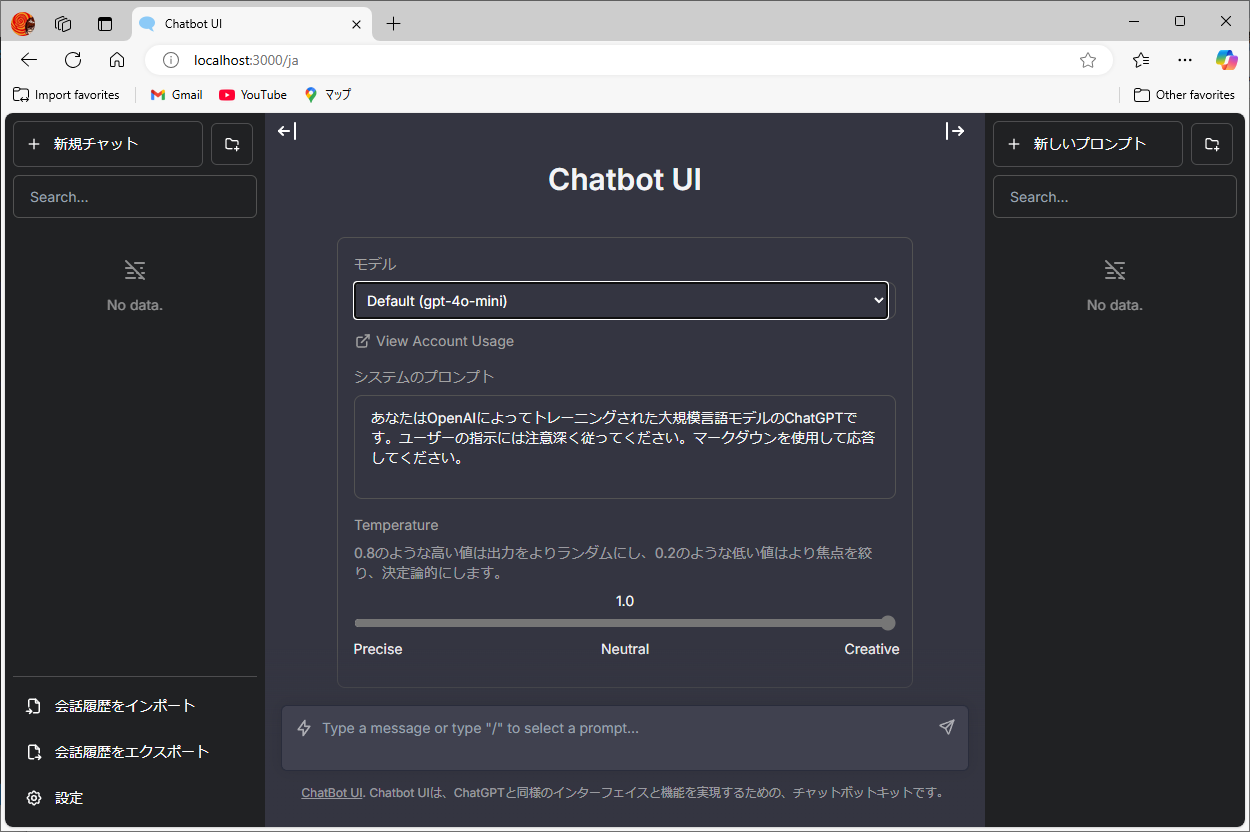
Task: Go to browser home icon
Action: 117,60
